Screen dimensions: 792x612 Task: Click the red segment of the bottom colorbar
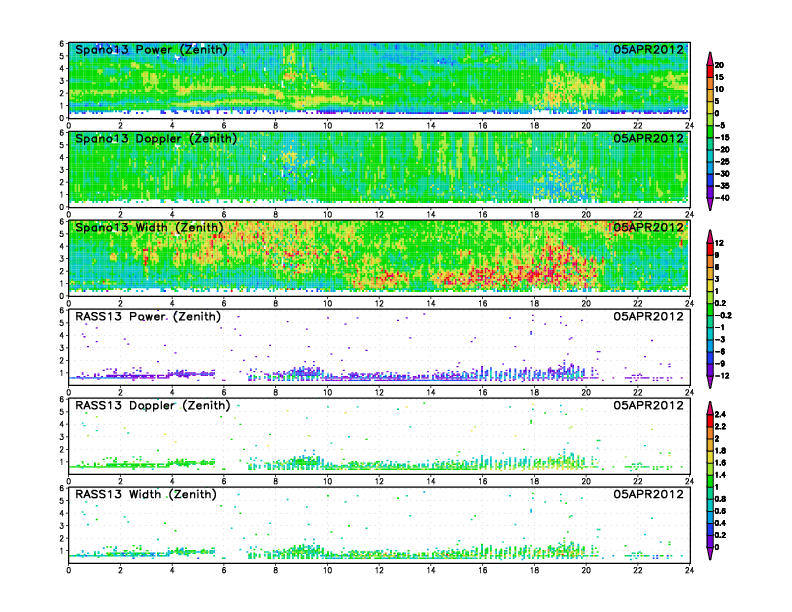coord(710,421)
